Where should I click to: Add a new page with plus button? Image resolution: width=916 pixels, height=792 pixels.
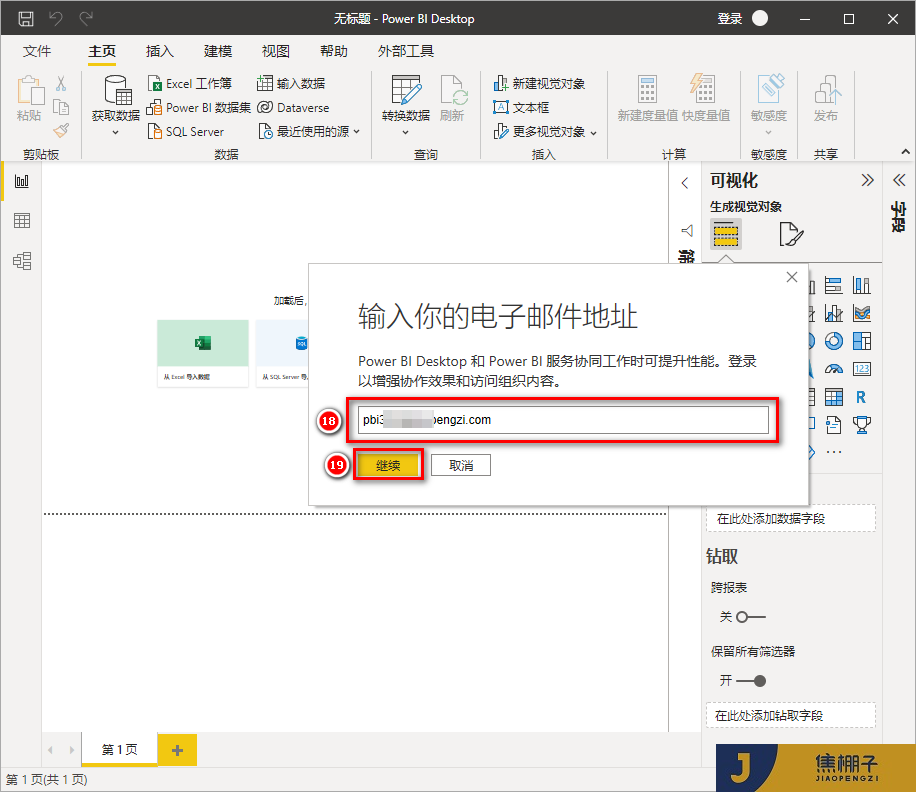point(178,750)
